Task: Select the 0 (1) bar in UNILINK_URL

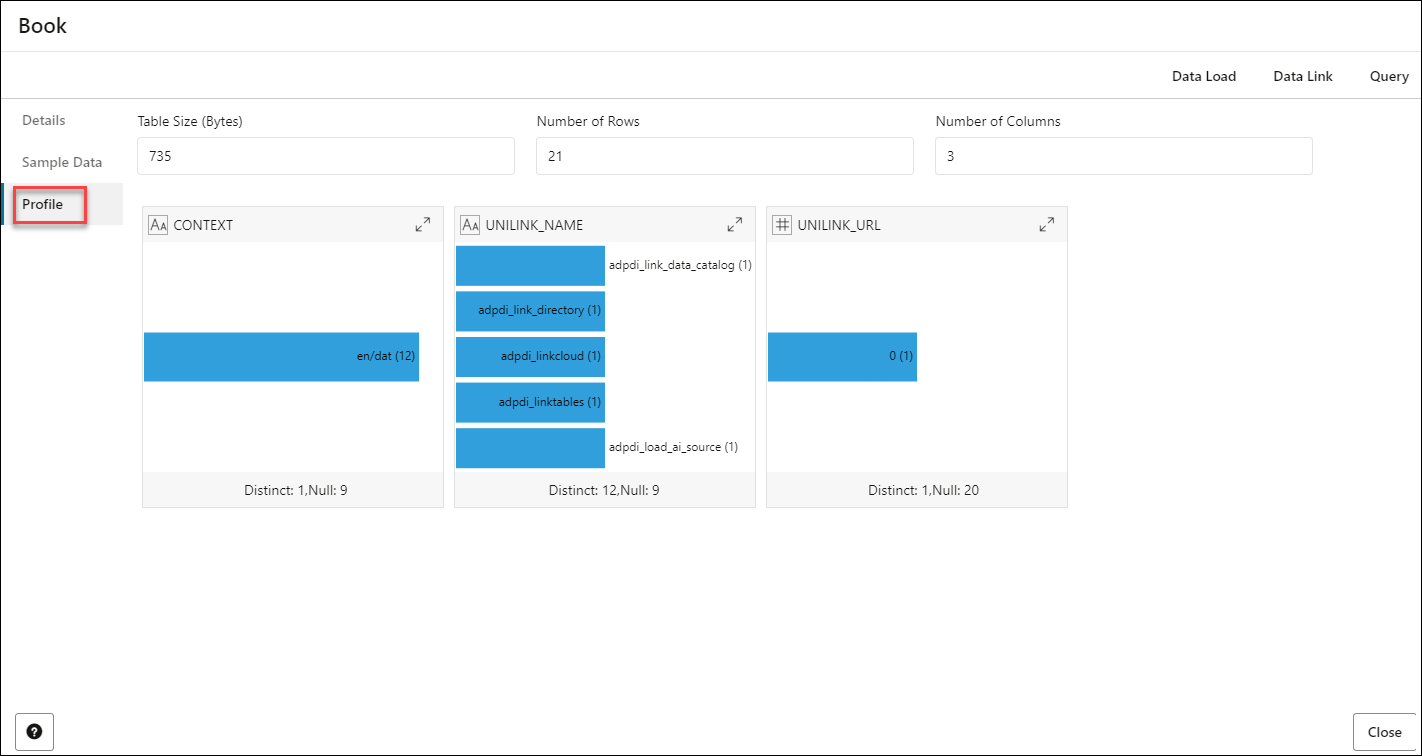Action: click(842, 357)
